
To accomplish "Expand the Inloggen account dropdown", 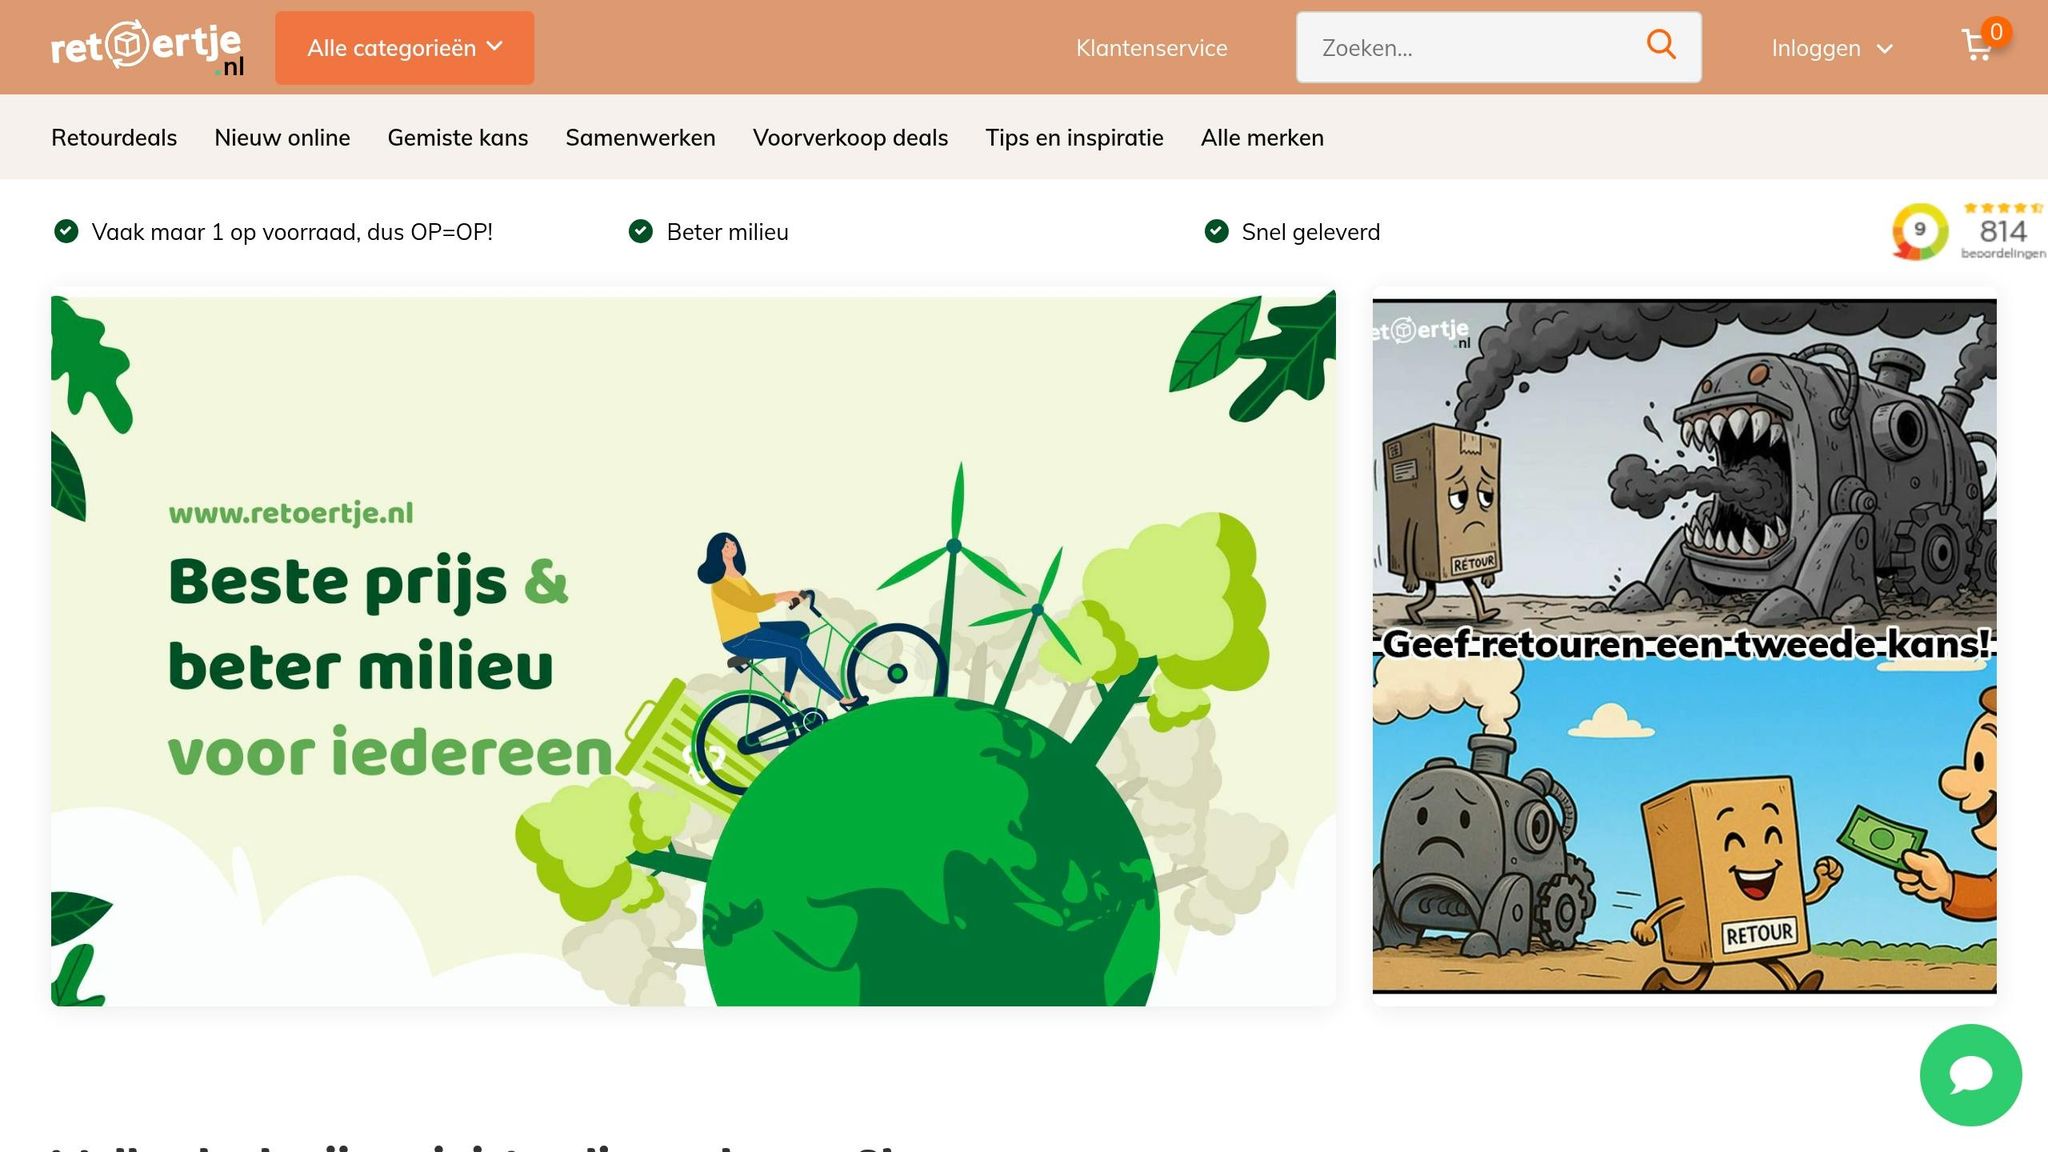I will pyautogui.click(x=1816, y=48).
